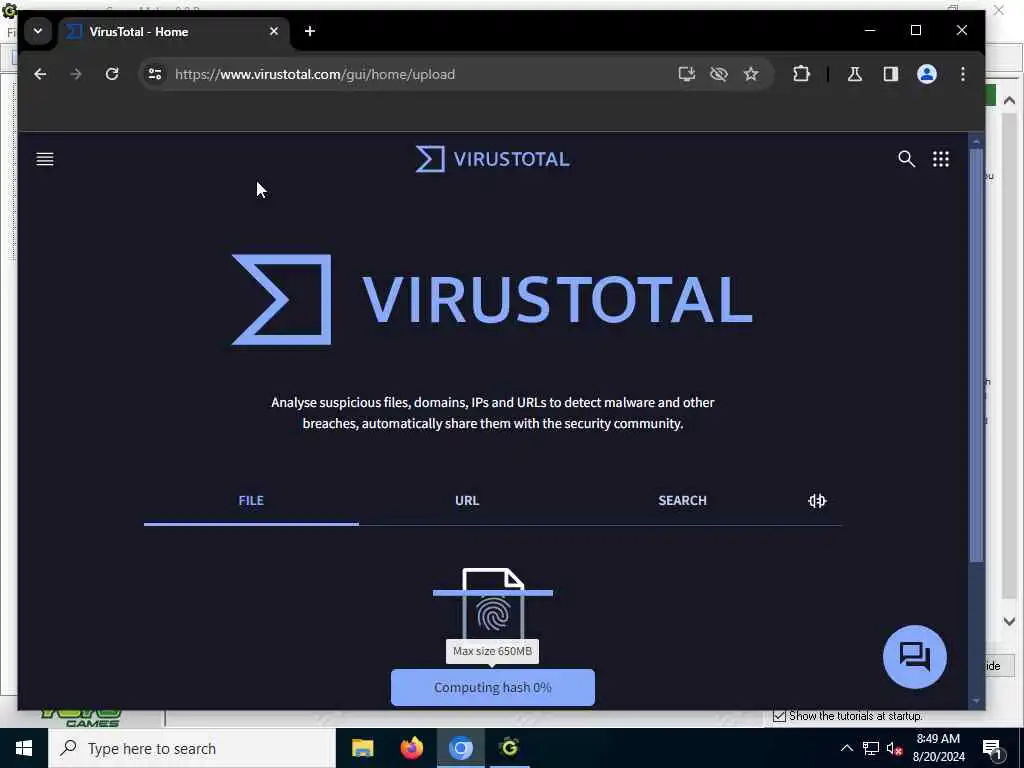Show hidden system tray icons
Viewport: 1024px width, 768px height.
(x=846, y=748)
